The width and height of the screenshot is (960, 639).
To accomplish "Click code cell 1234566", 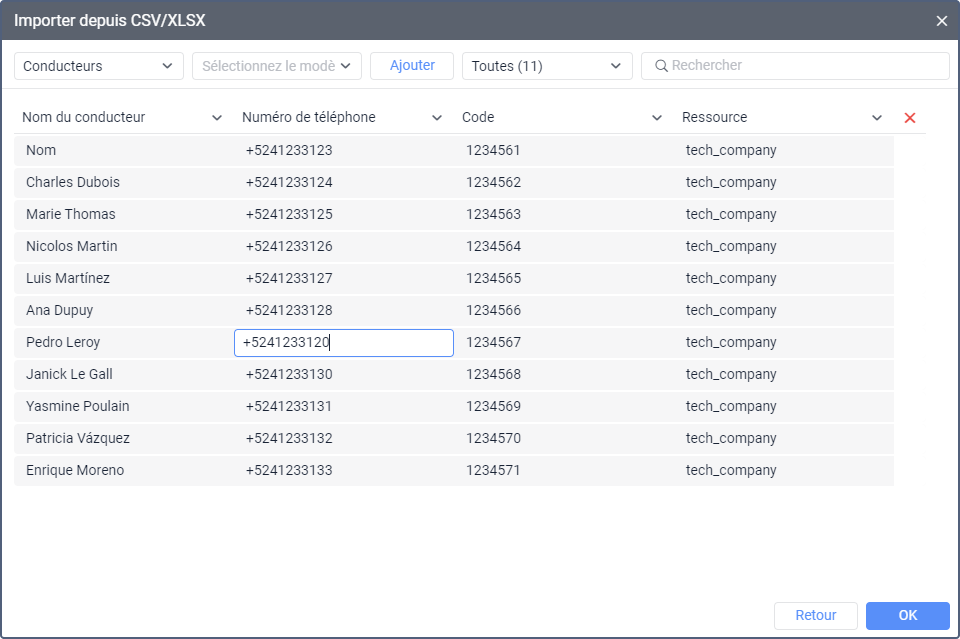I will click(493, 310).
